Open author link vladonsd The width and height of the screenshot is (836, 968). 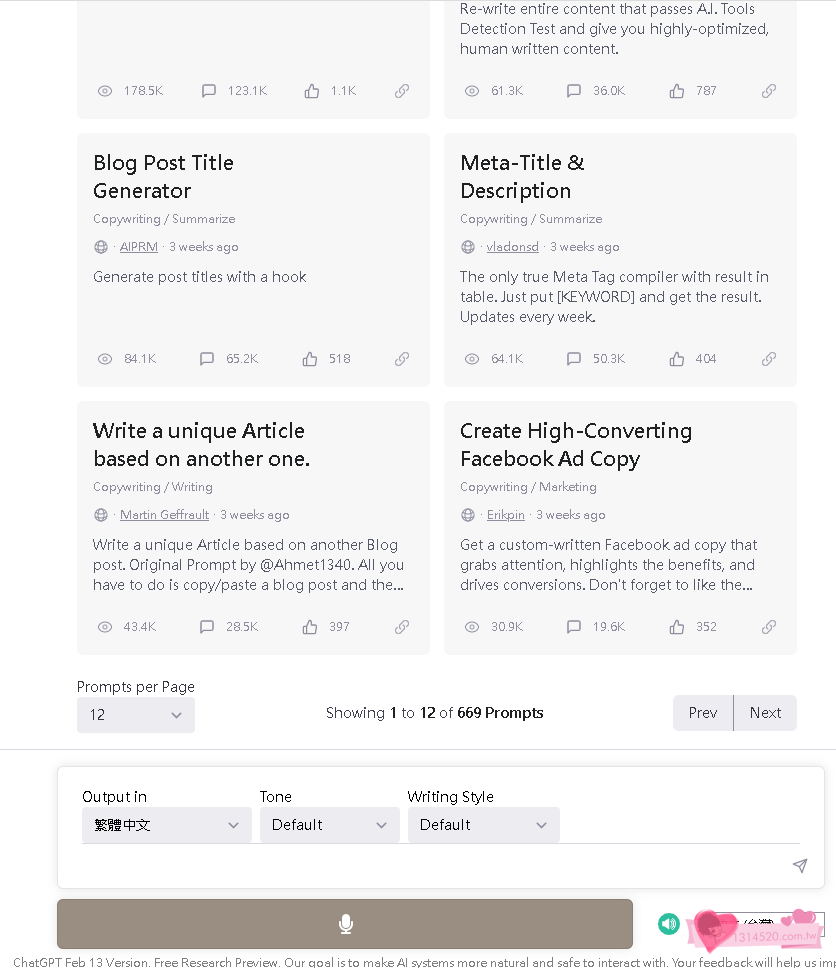(512, 247)
